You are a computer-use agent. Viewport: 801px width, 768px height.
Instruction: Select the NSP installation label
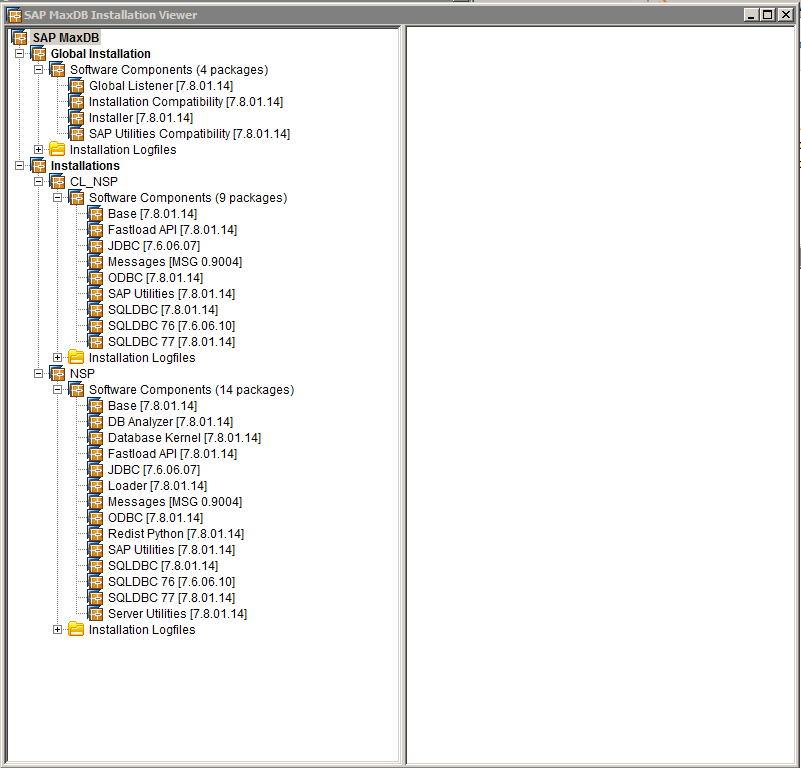82,374
